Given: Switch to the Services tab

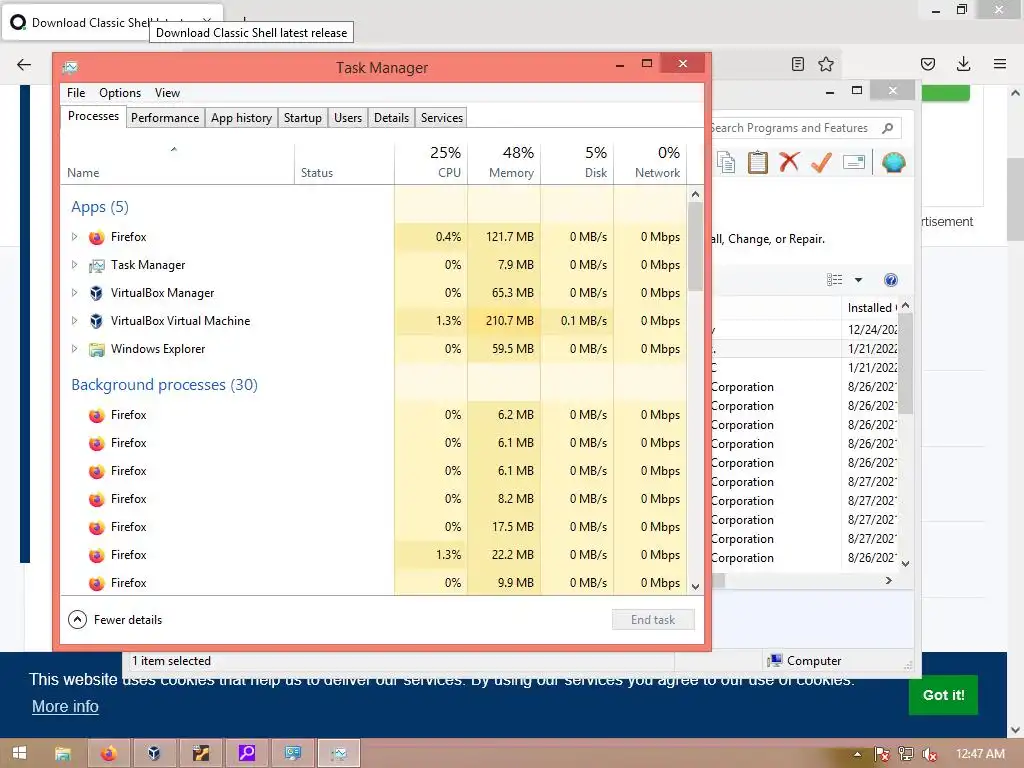Looking at the screenshot, I should coord(441,118).
